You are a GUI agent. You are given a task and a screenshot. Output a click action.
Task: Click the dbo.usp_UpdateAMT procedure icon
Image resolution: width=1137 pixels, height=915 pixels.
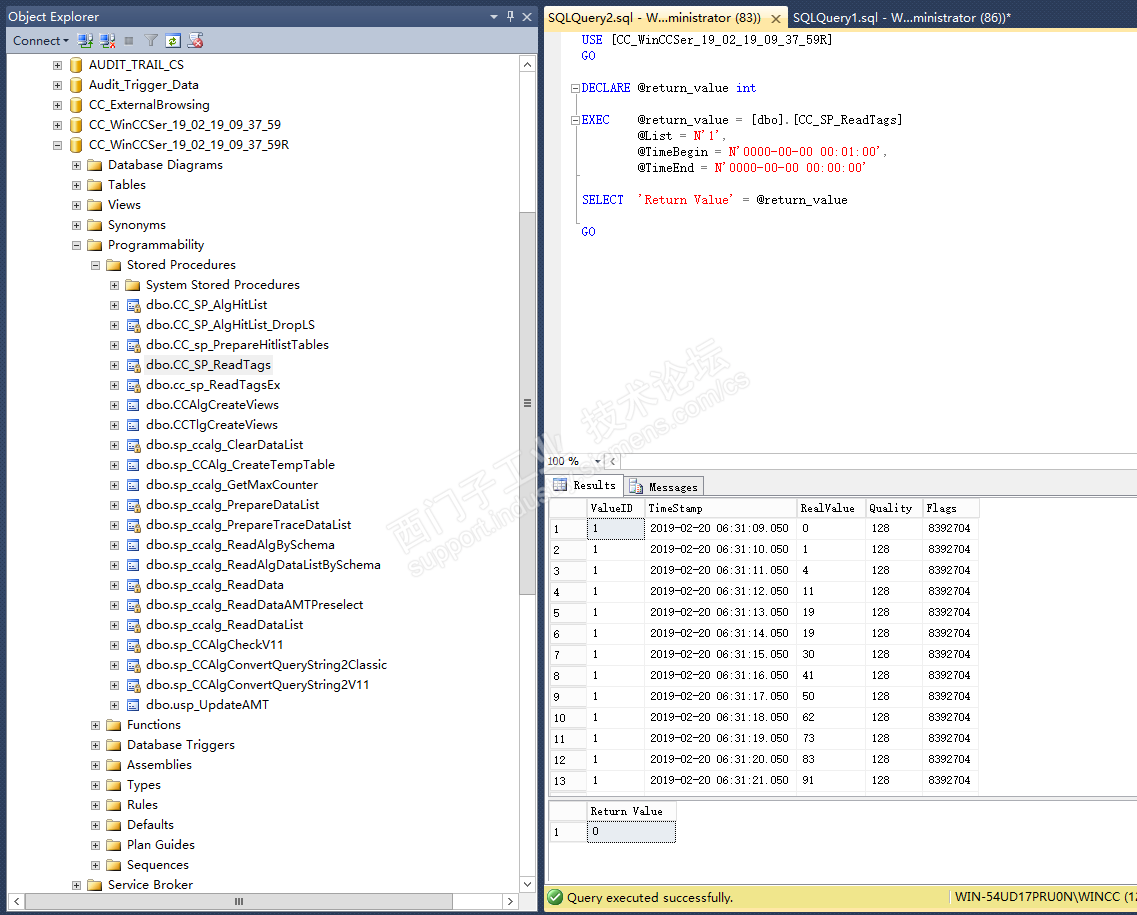(x=133, y=705)
